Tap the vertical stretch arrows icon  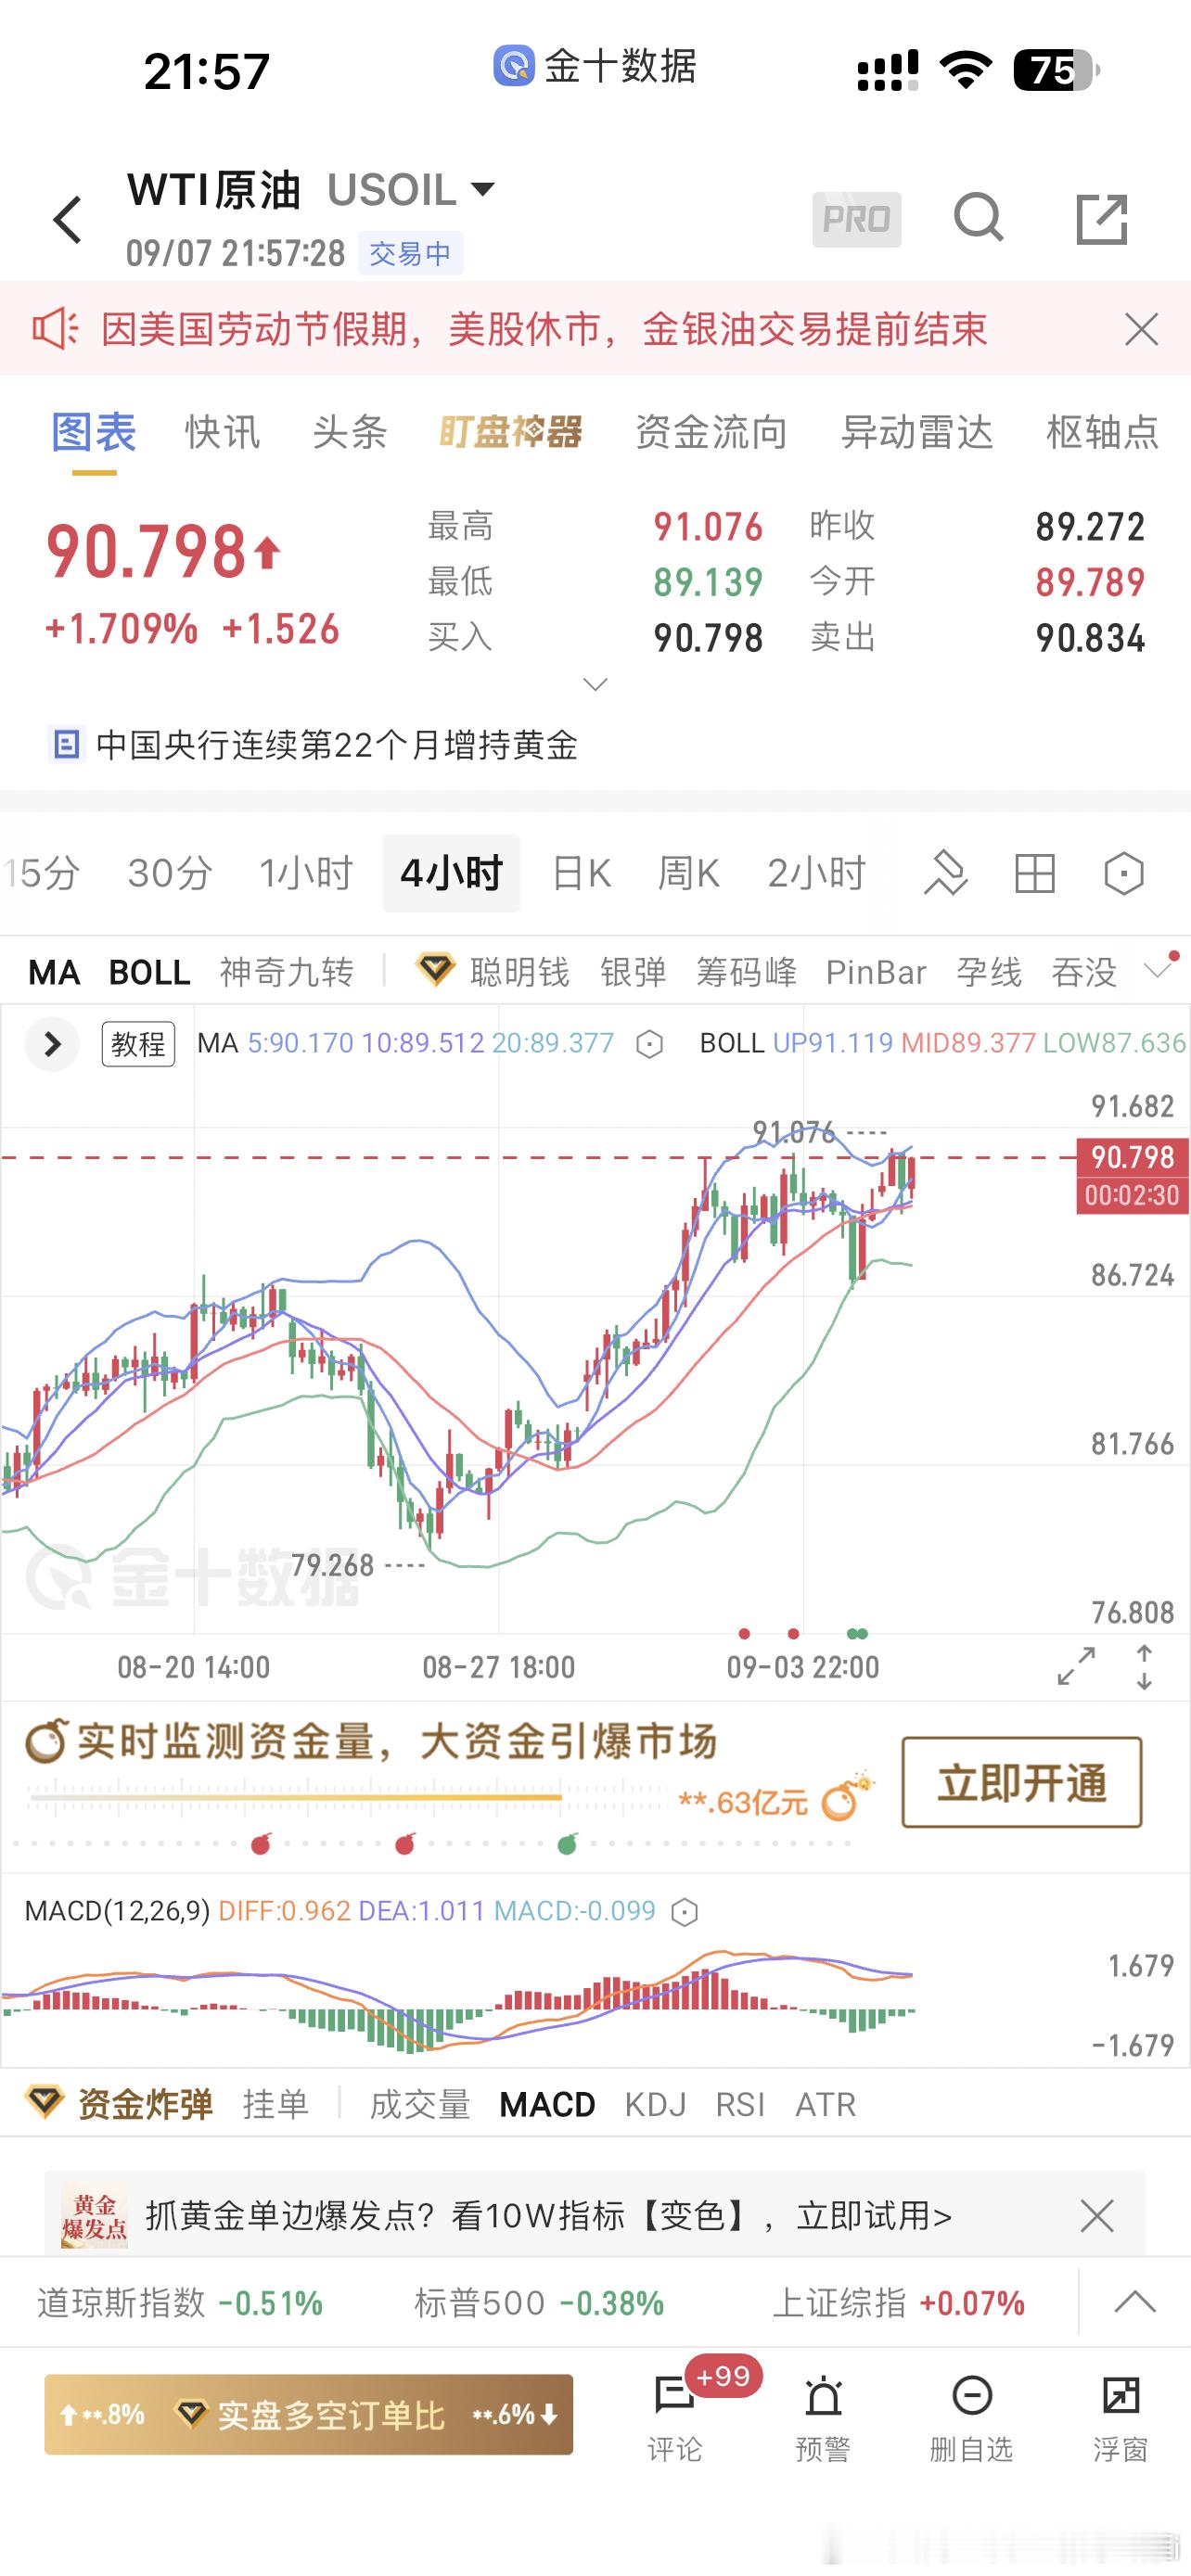pos(1144,1667)
